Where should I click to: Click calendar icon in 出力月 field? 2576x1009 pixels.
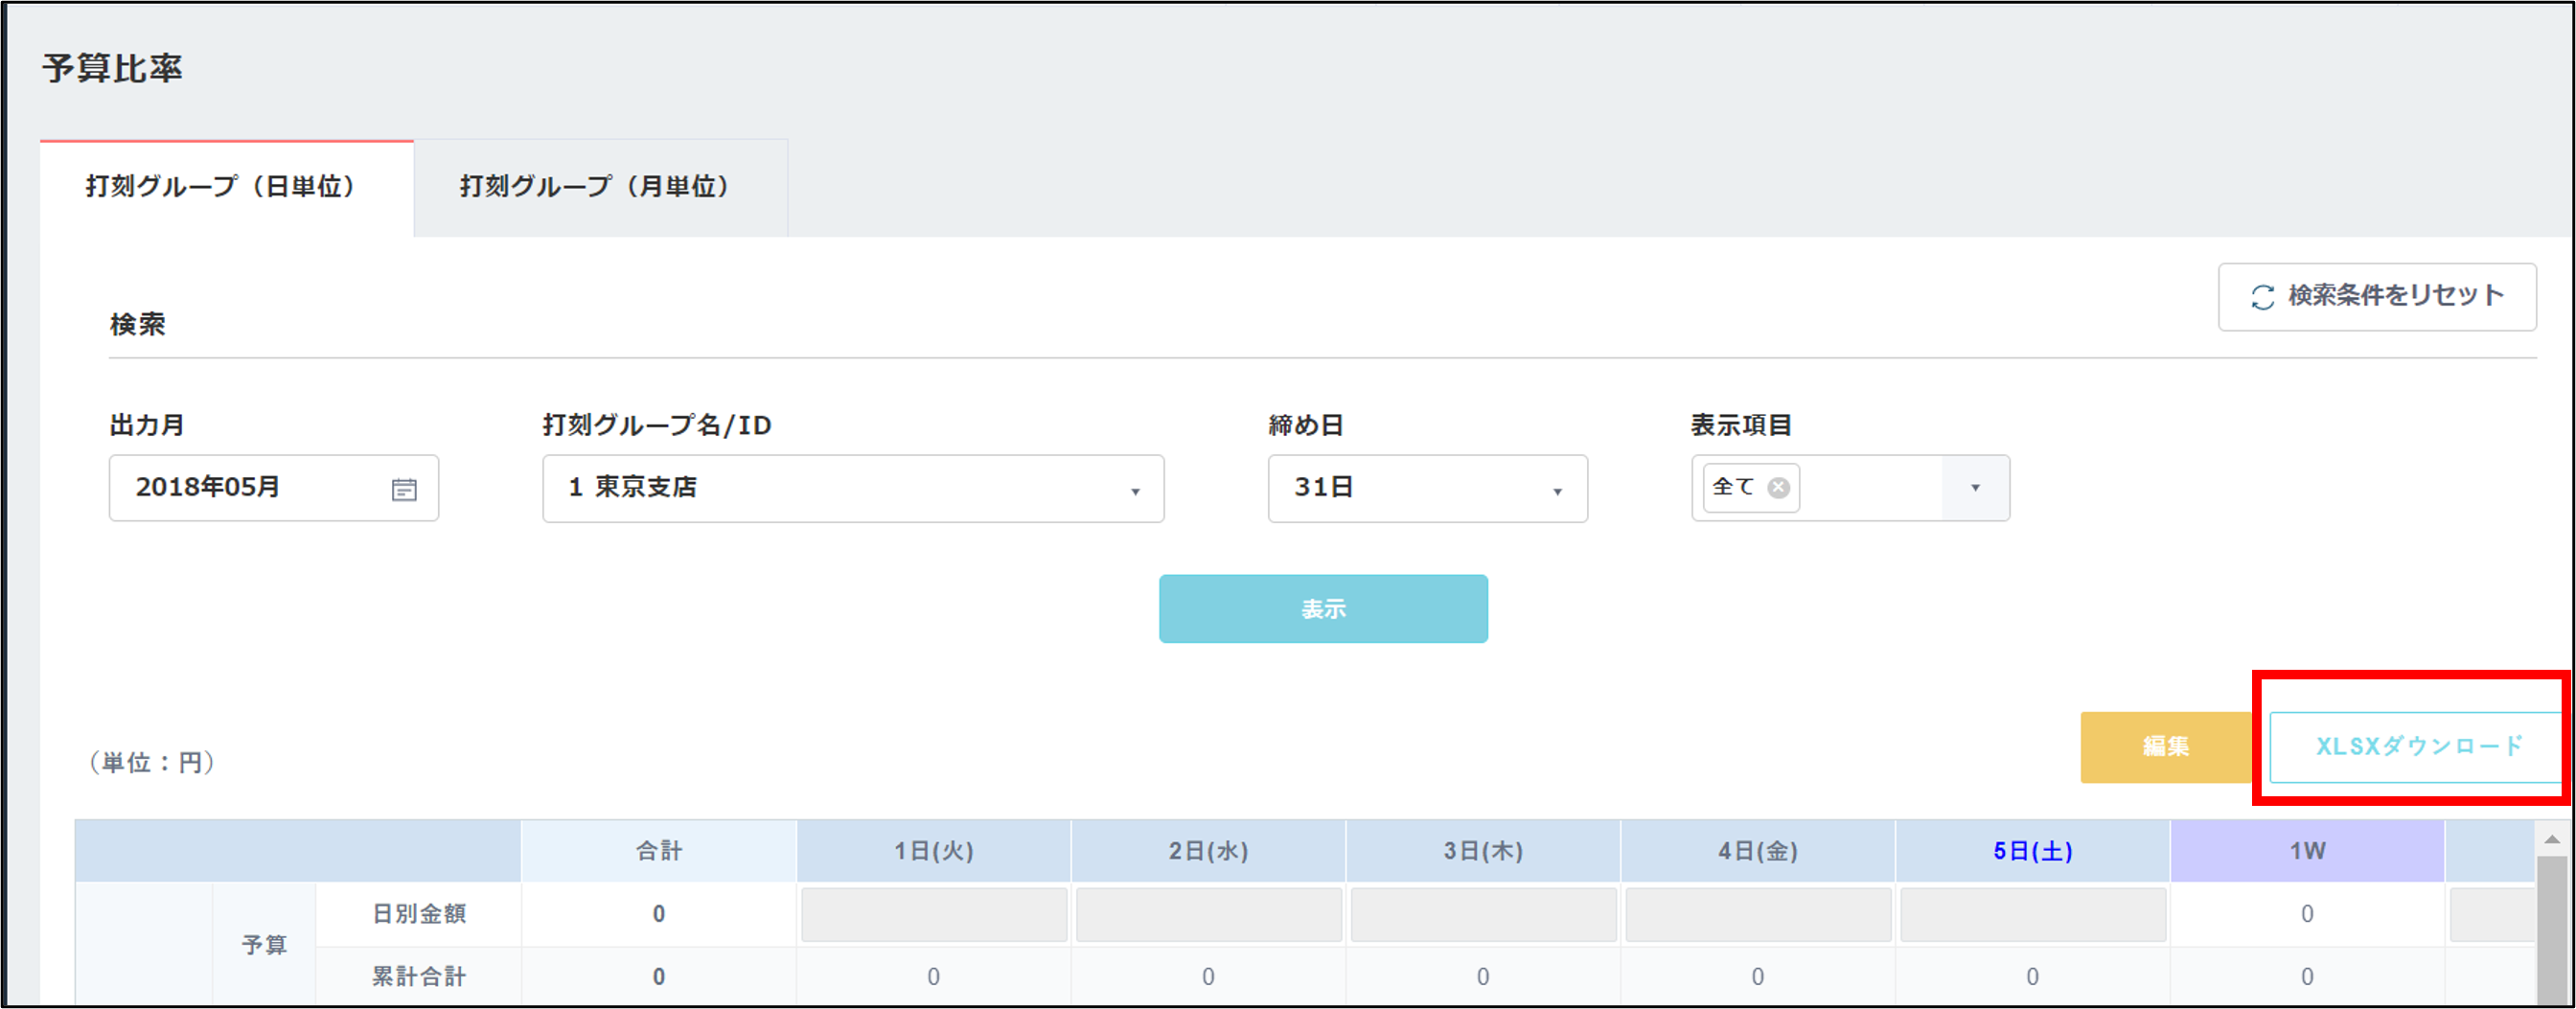pyautogui.click(x=404, y=489)
